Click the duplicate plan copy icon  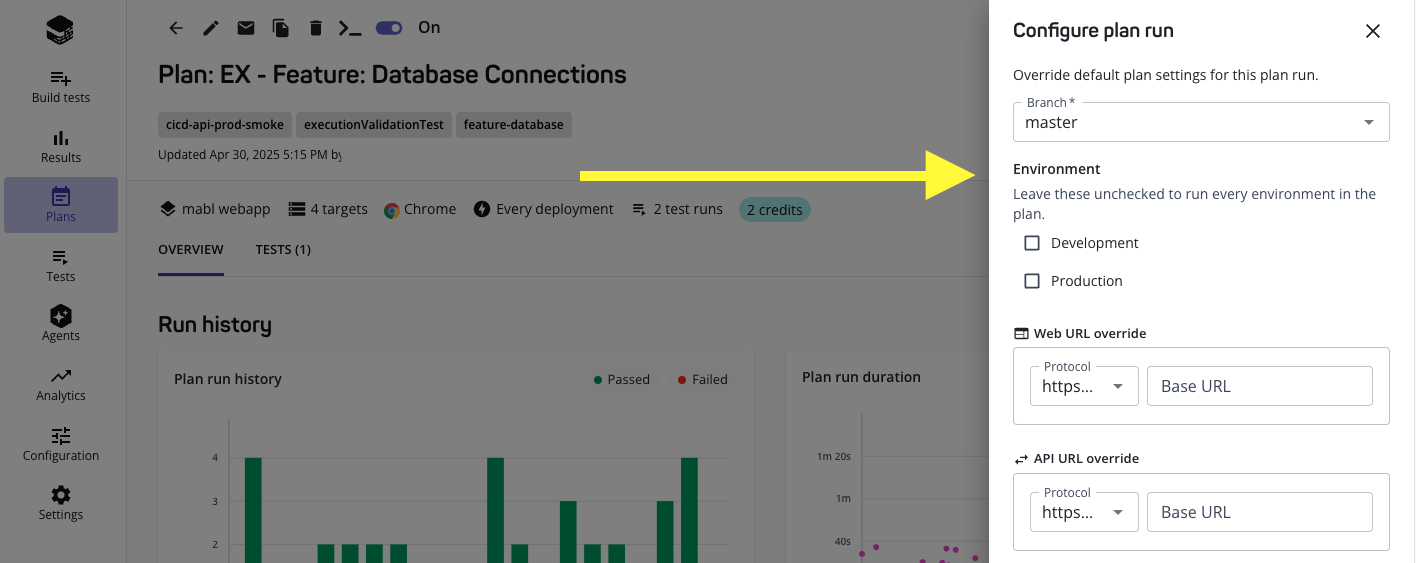pos(281,28)
